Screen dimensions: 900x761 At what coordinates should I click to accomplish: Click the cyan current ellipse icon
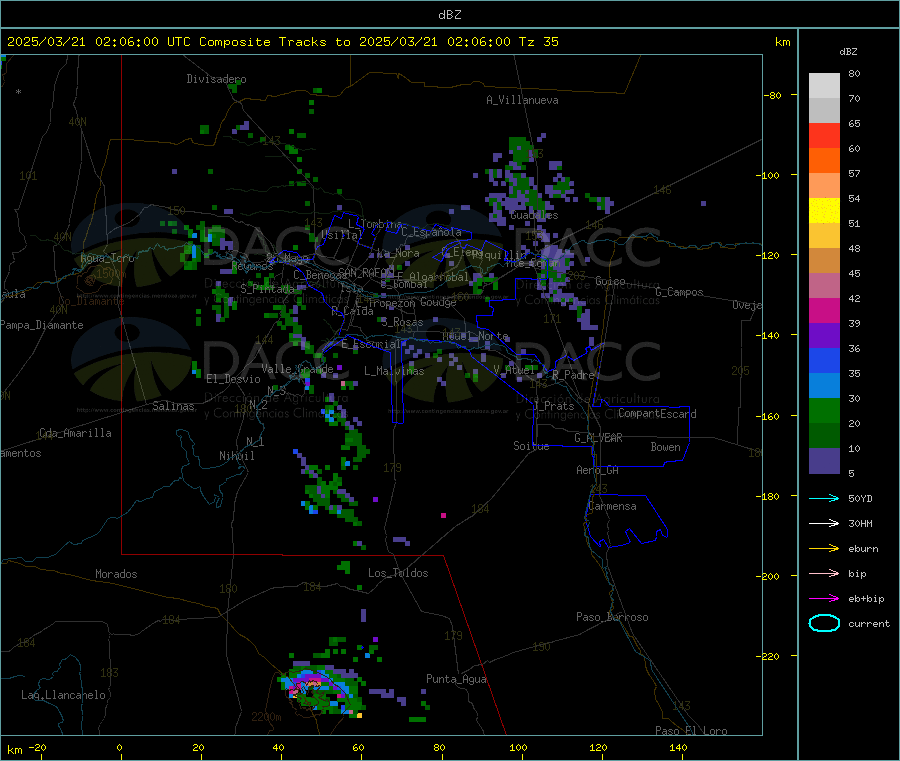point(824,623)
